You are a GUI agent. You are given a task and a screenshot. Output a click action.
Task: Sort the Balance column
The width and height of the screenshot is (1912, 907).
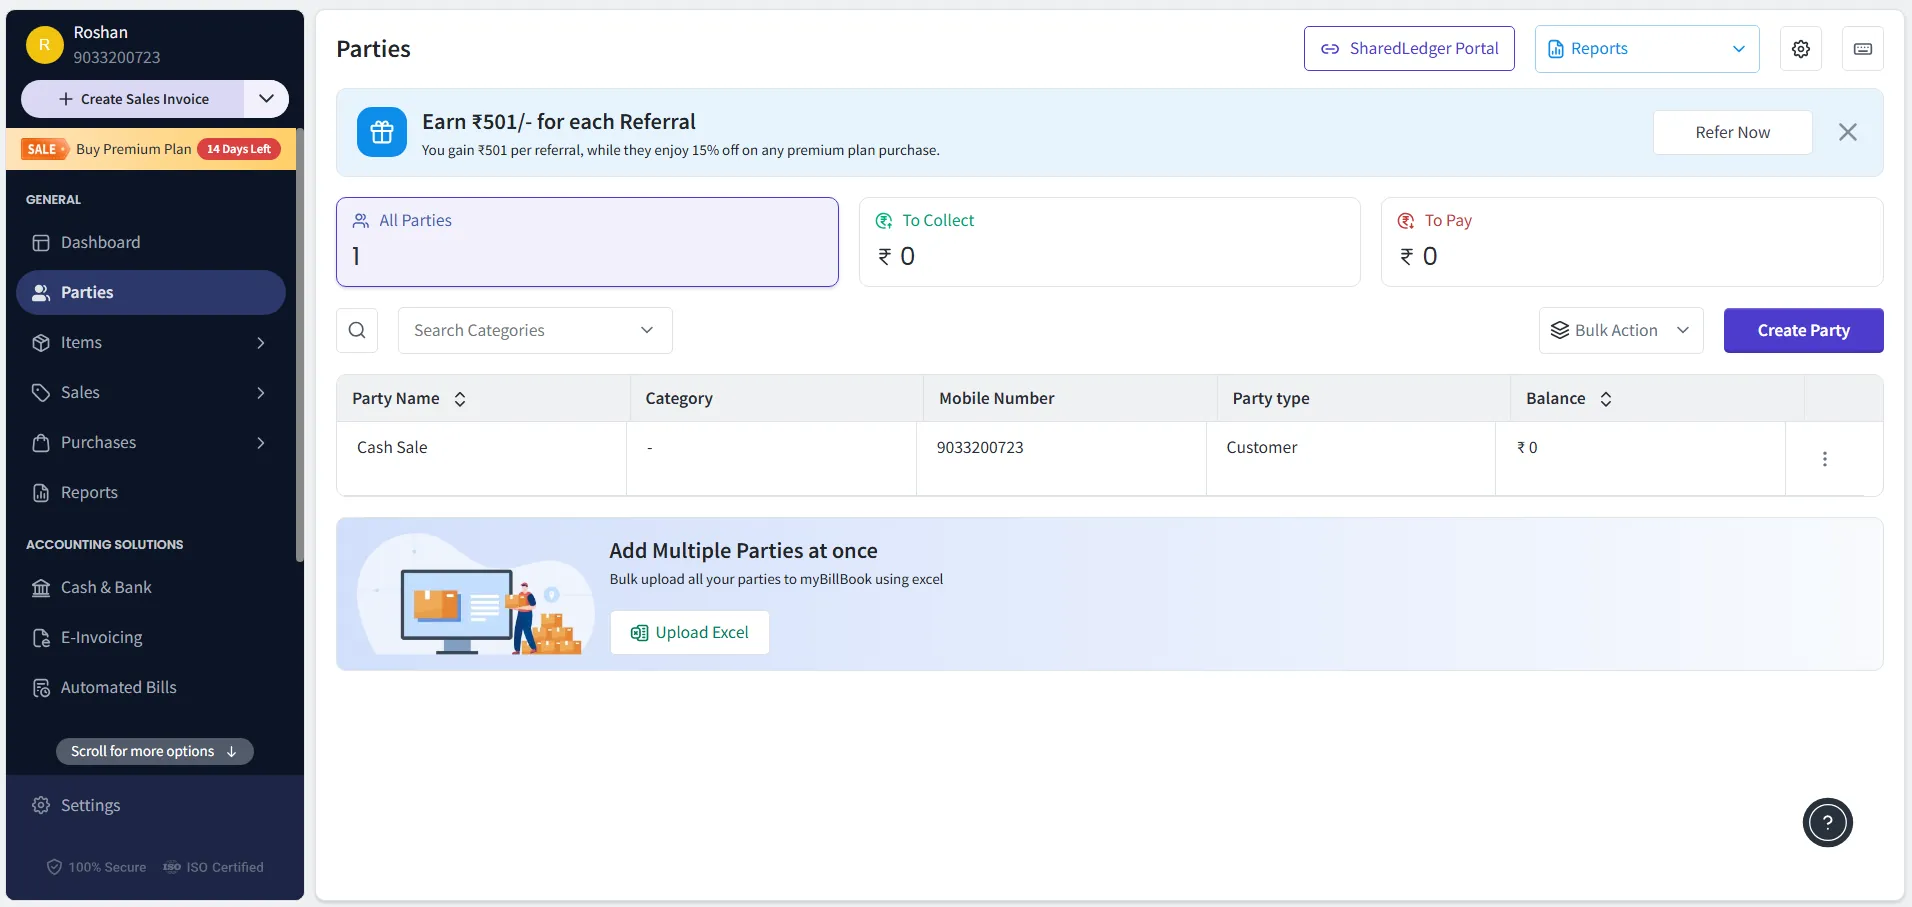[1606, 399]
